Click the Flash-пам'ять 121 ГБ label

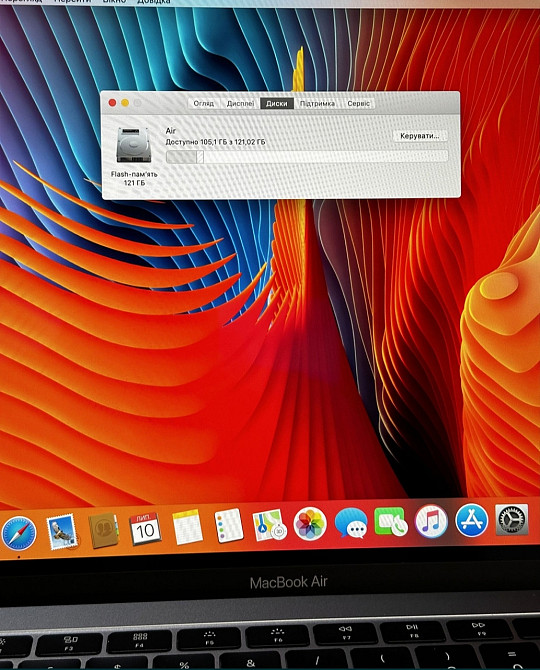134,179
